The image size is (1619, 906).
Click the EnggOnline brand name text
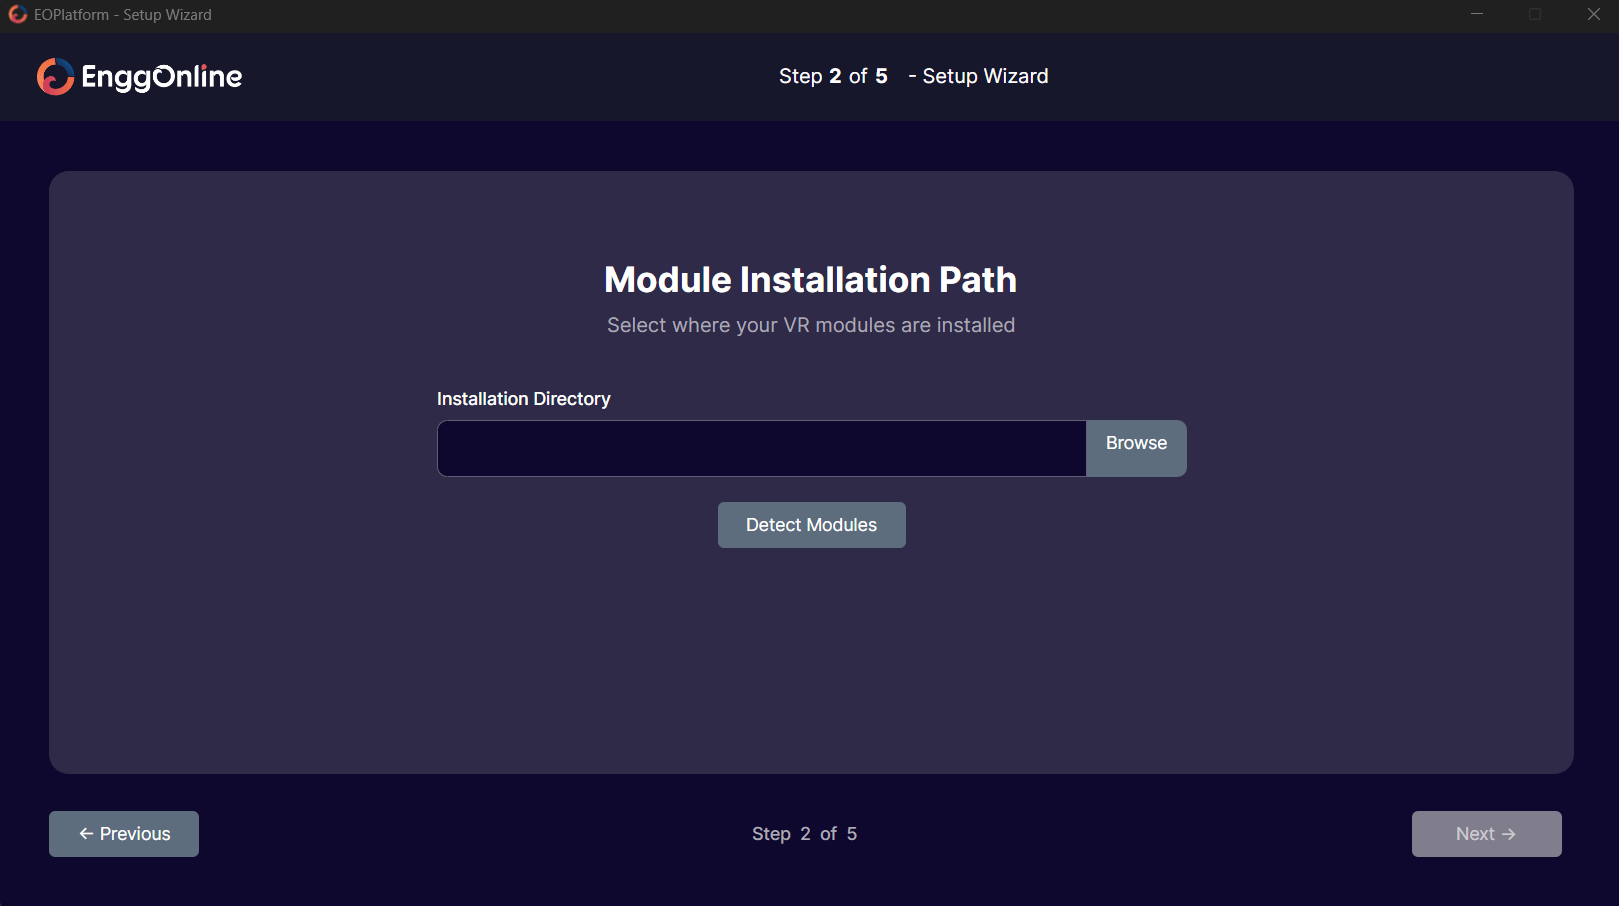coord(161,77)
